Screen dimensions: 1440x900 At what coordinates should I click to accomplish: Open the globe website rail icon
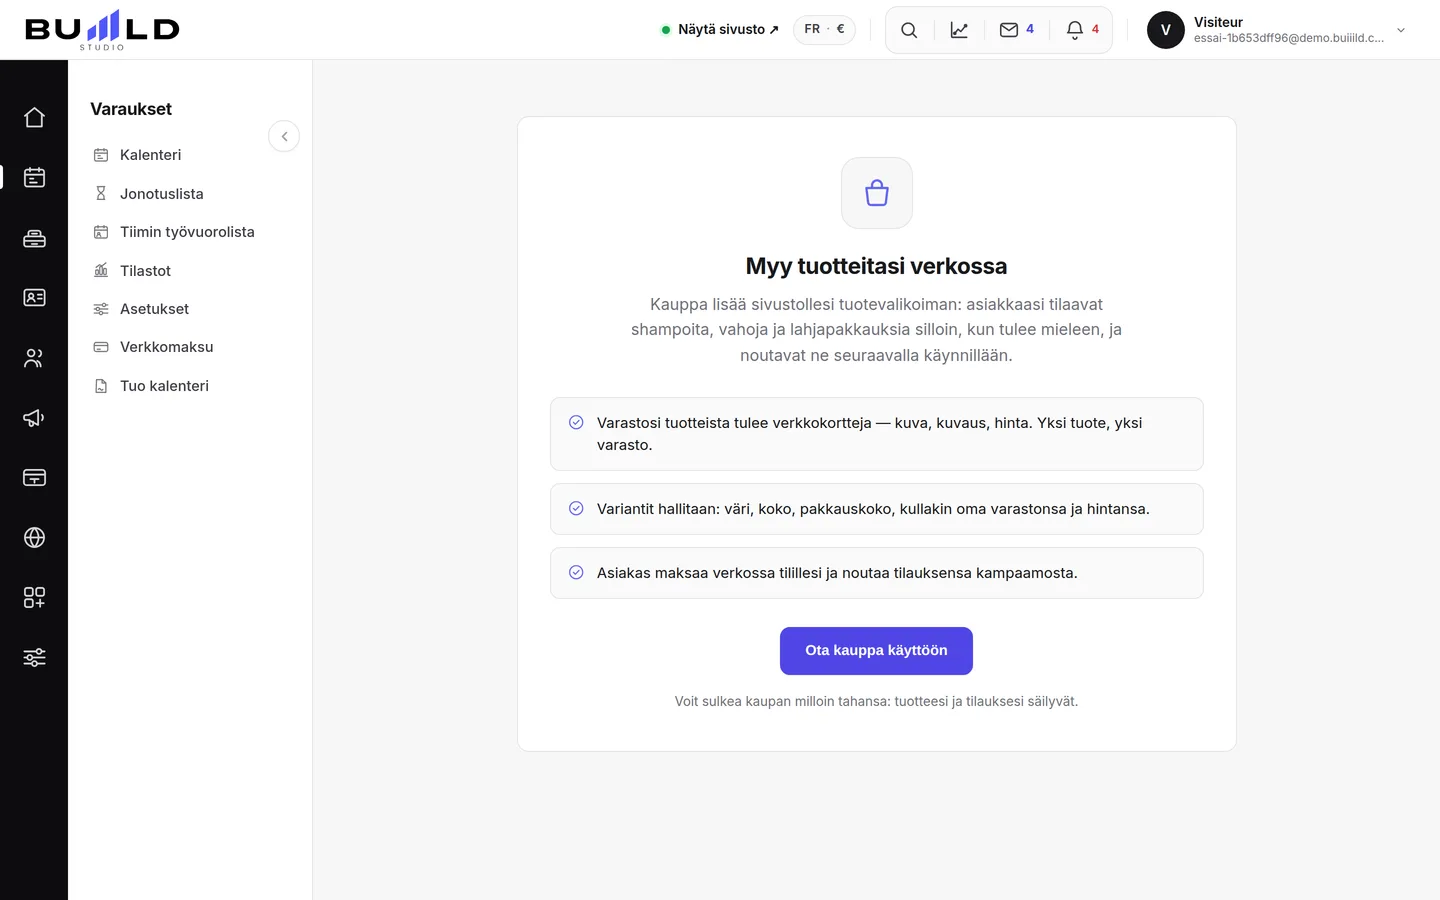pos(34,538)
